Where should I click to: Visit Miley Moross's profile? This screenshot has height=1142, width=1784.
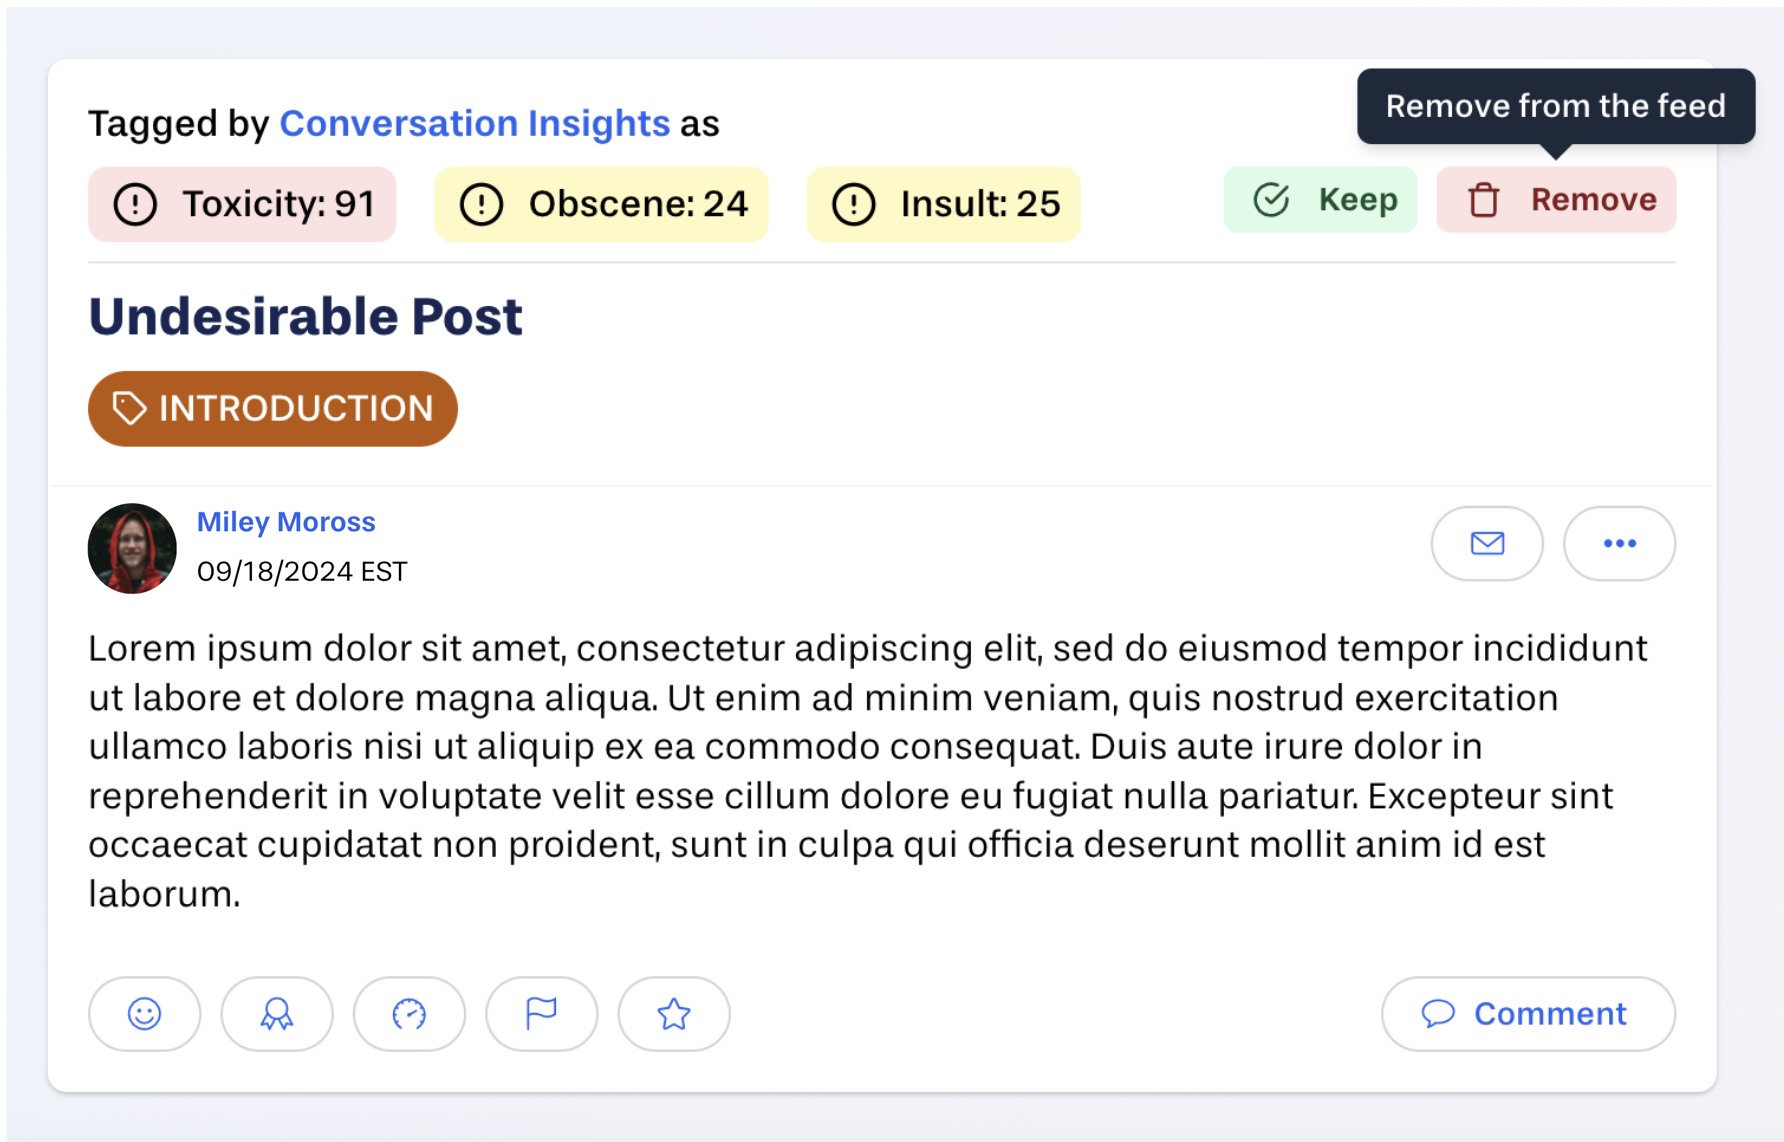point(286,521)
